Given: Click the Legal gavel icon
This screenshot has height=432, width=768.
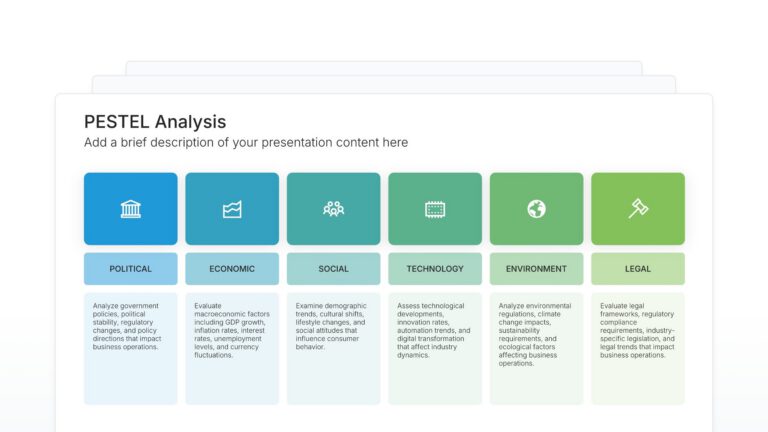Looking at the screenshot, I should (x=638, y=209).
